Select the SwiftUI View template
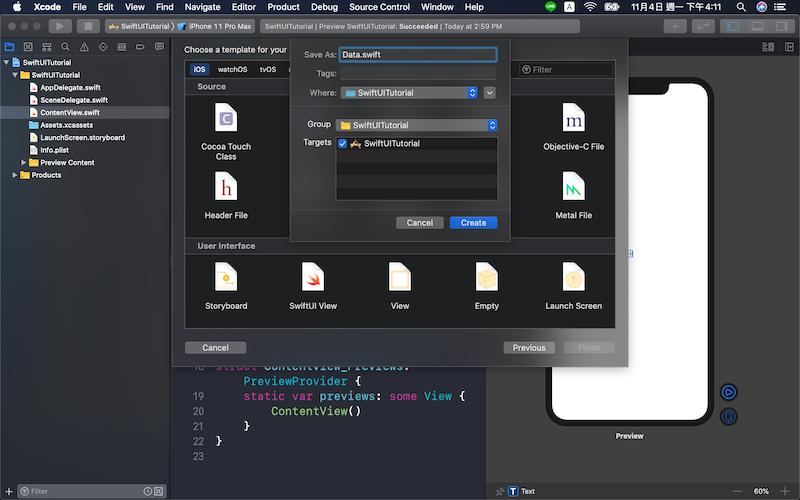 pyautogui.click(x=313, y=286)
